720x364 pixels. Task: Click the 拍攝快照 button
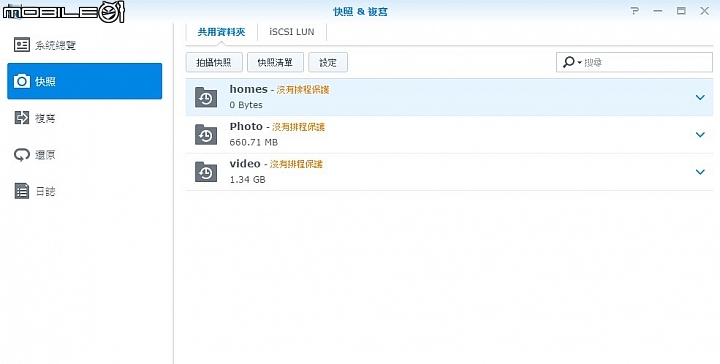(x=214, y=62)
